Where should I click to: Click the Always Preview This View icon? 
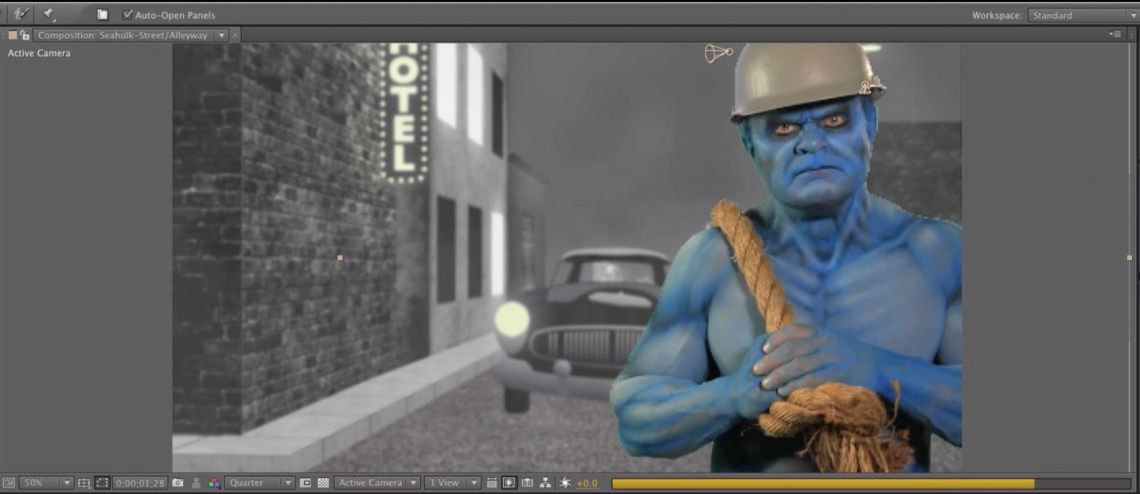pyautogui.click(x=8, y=482)
